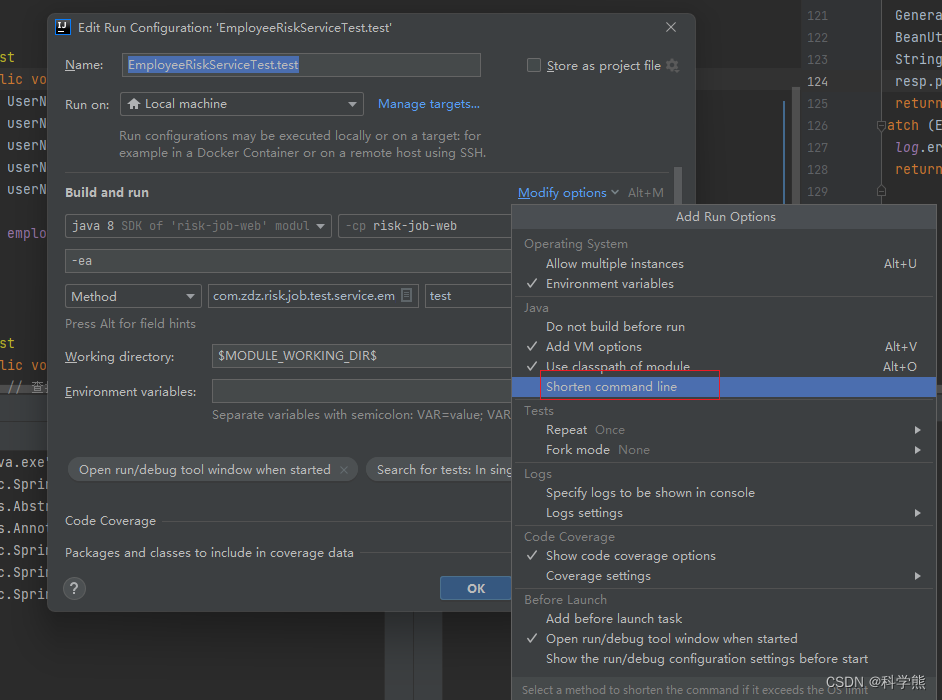
Task: Click line number 128 in editor gutter
Action: 817,169
